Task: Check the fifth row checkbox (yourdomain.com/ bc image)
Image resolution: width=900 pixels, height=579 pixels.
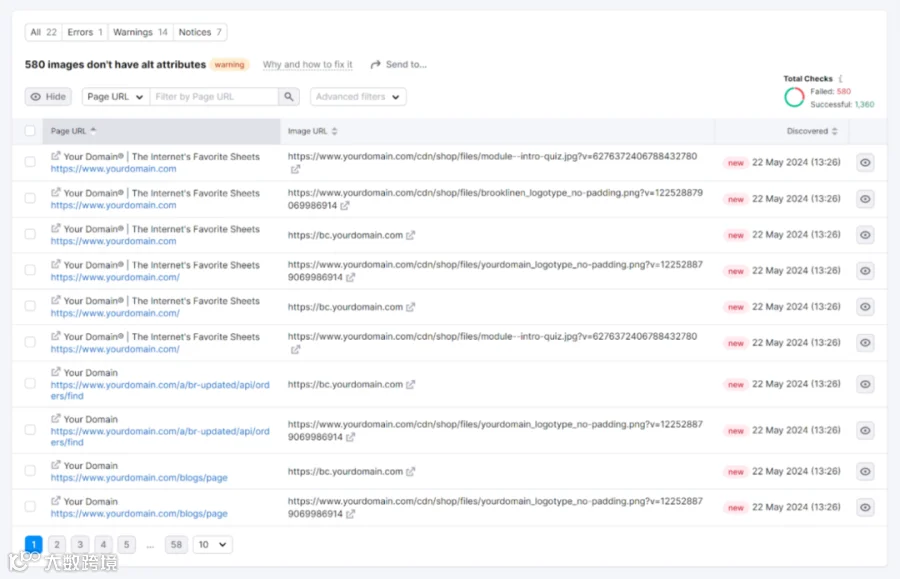Action: click(x=30, y=306)
